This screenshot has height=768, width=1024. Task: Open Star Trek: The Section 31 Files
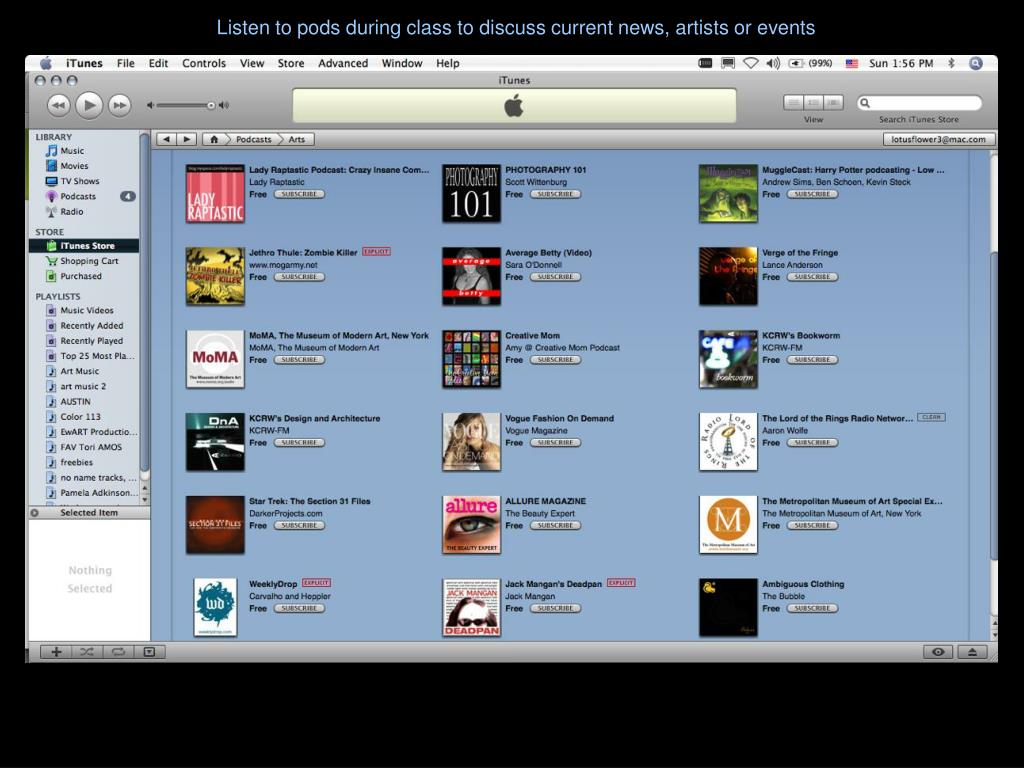pyautogui.click(x=310, y=502)
